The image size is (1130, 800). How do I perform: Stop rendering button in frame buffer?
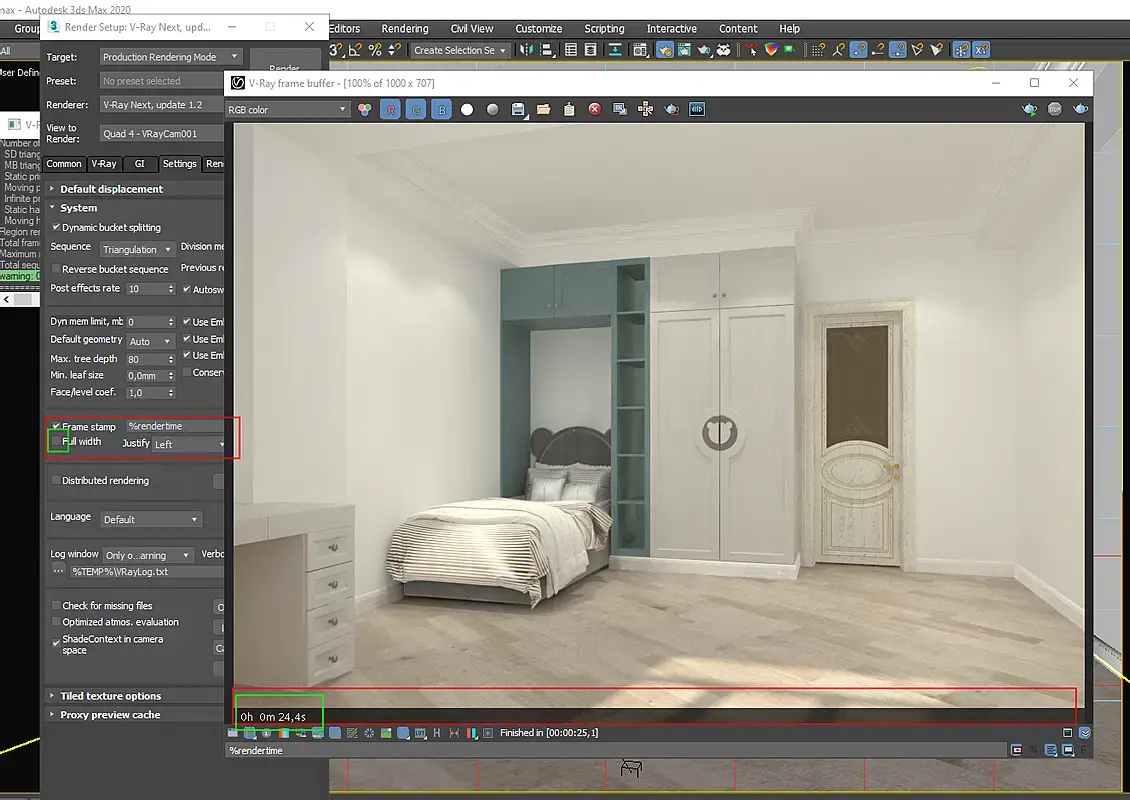(x=1054, y=110)
